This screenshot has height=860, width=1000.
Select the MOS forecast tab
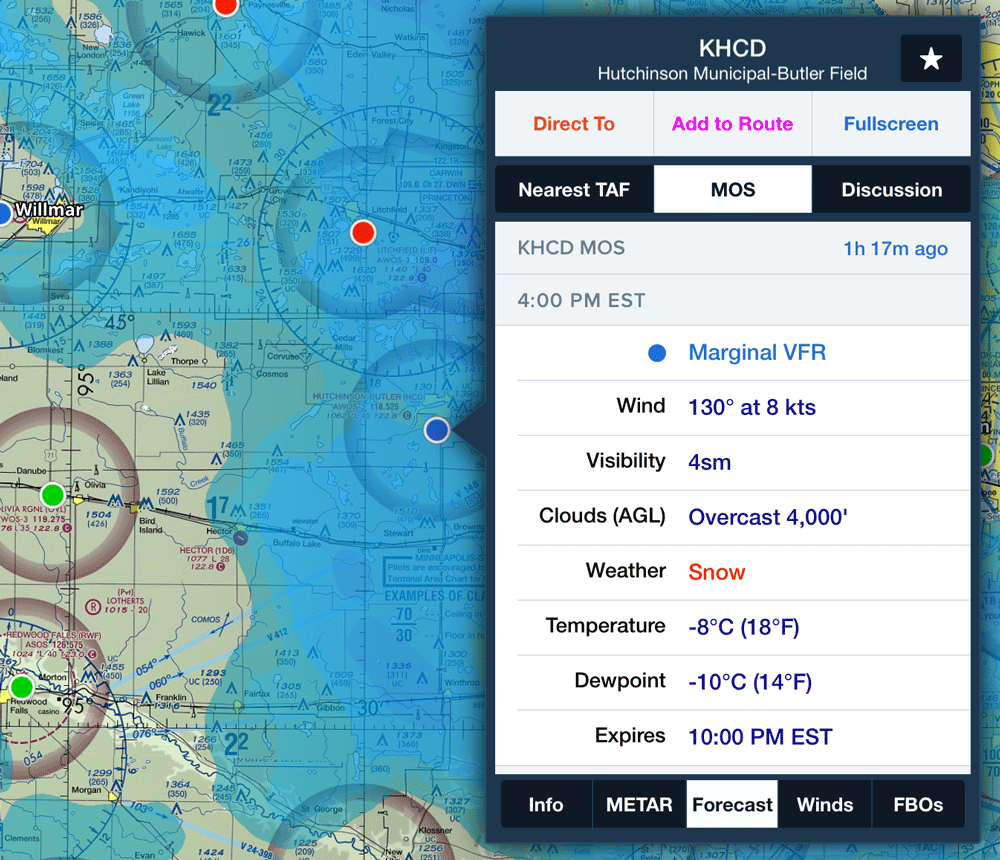tap(733, 190)
